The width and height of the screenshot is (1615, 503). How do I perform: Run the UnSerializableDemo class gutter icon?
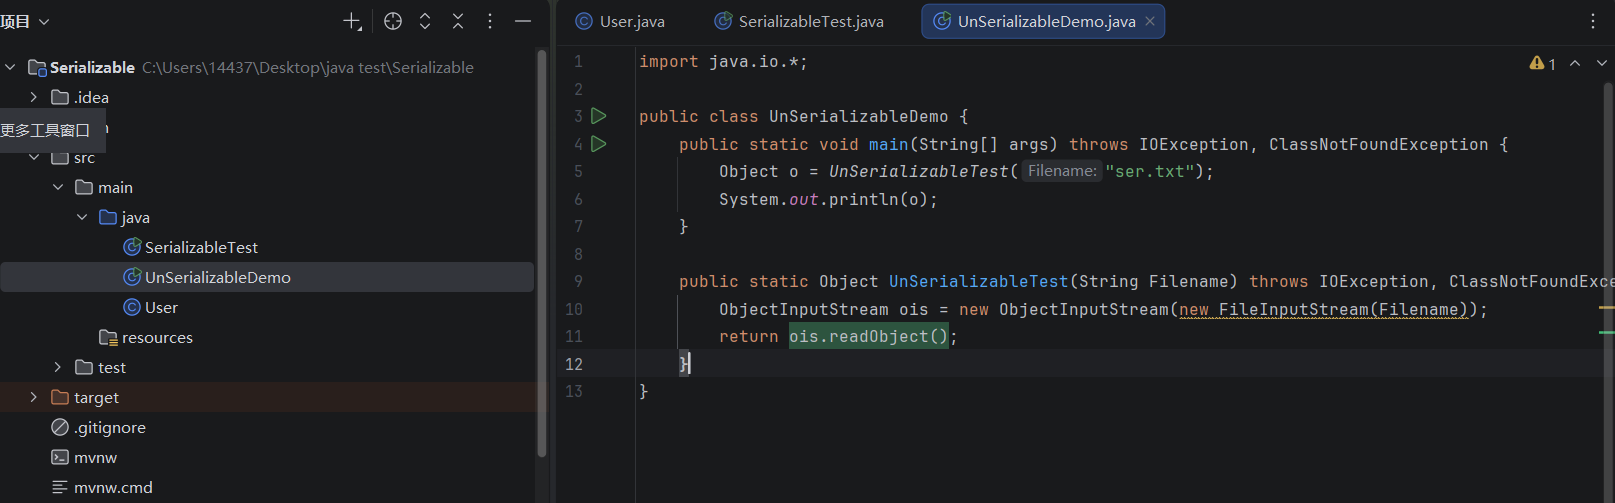[x=599, y=116]
